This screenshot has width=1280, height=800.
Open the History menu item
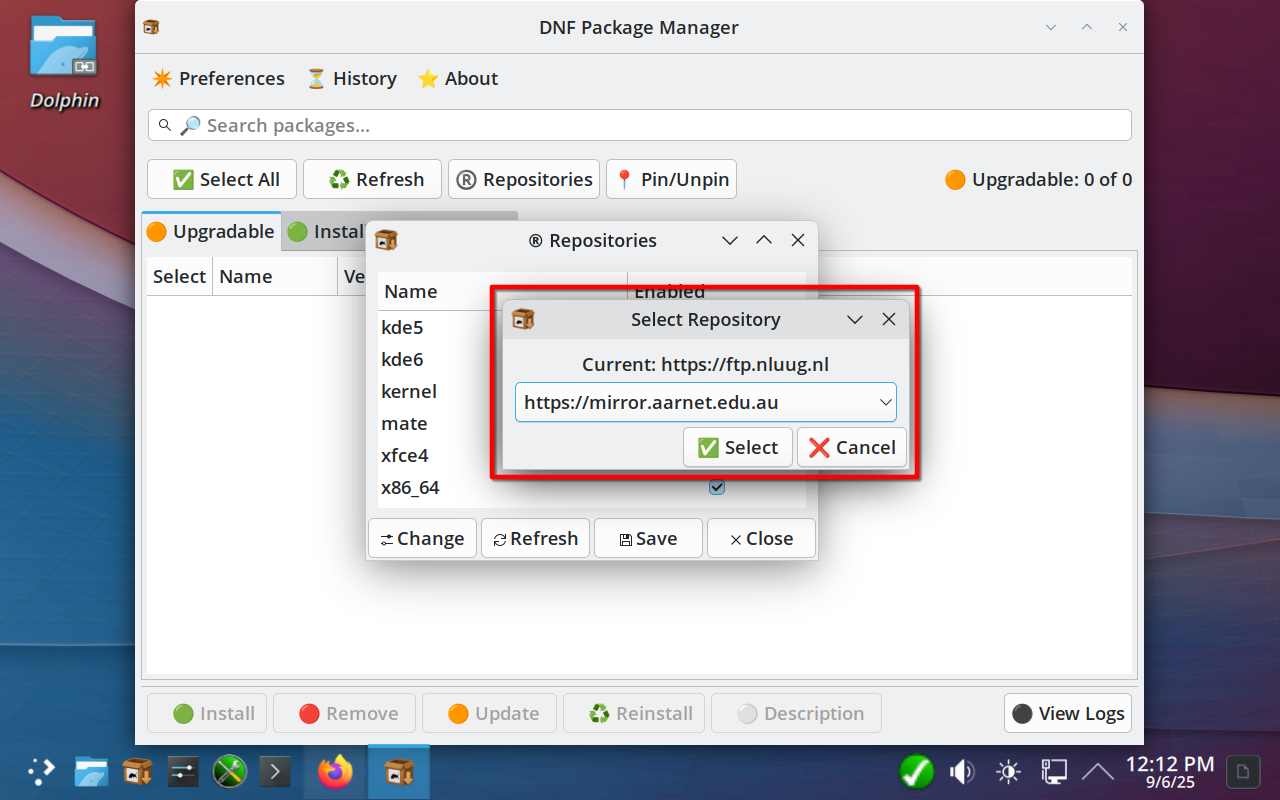tap(351, 78)
